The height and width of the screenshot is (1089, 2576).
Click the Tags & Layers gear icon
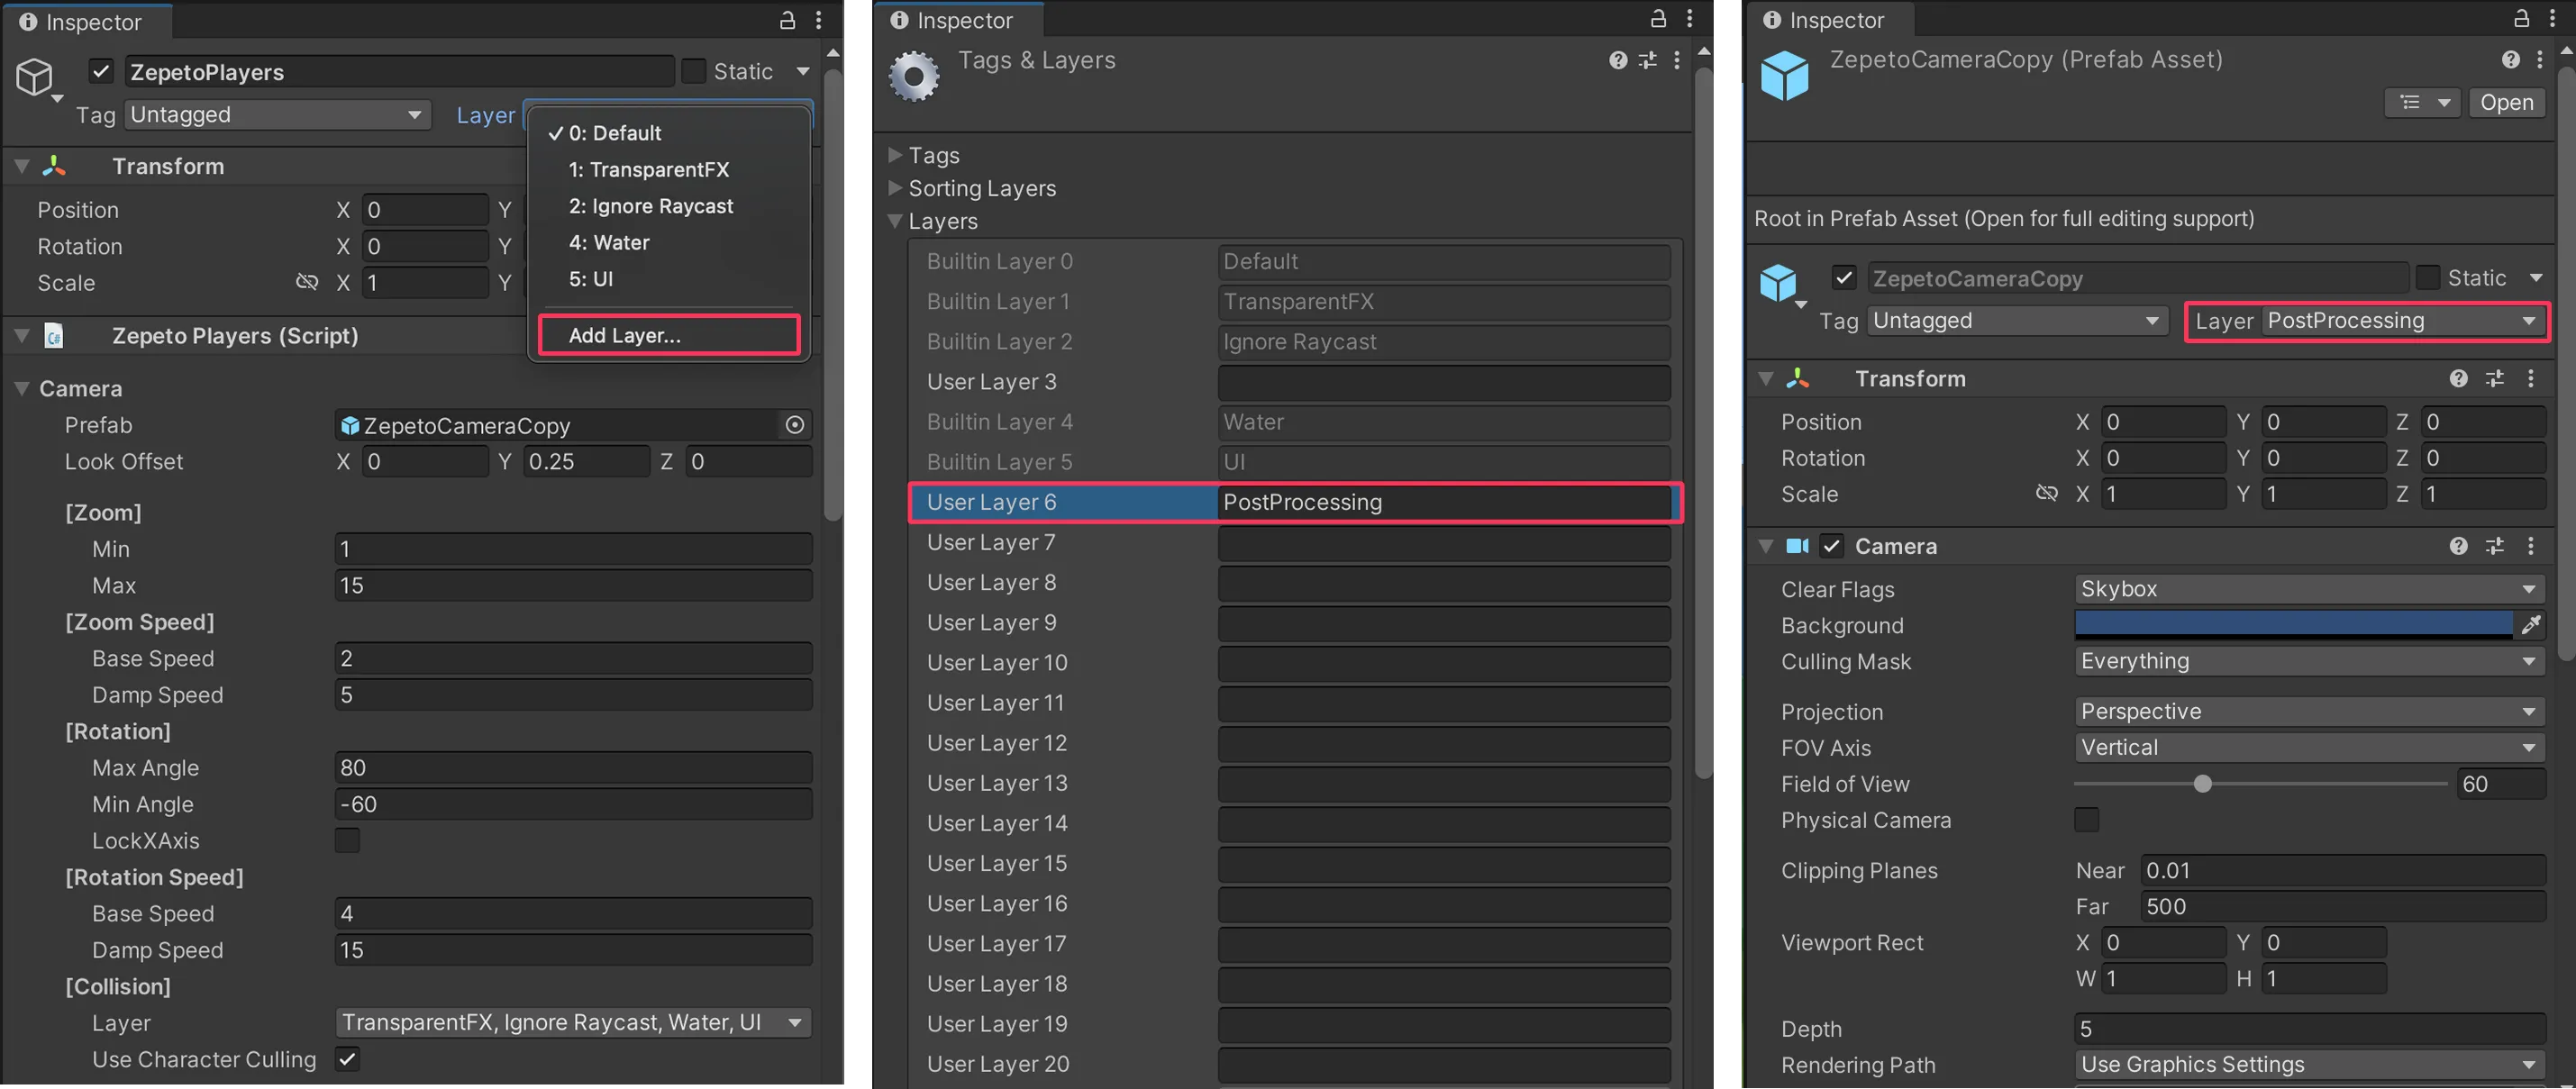(914, 77)
